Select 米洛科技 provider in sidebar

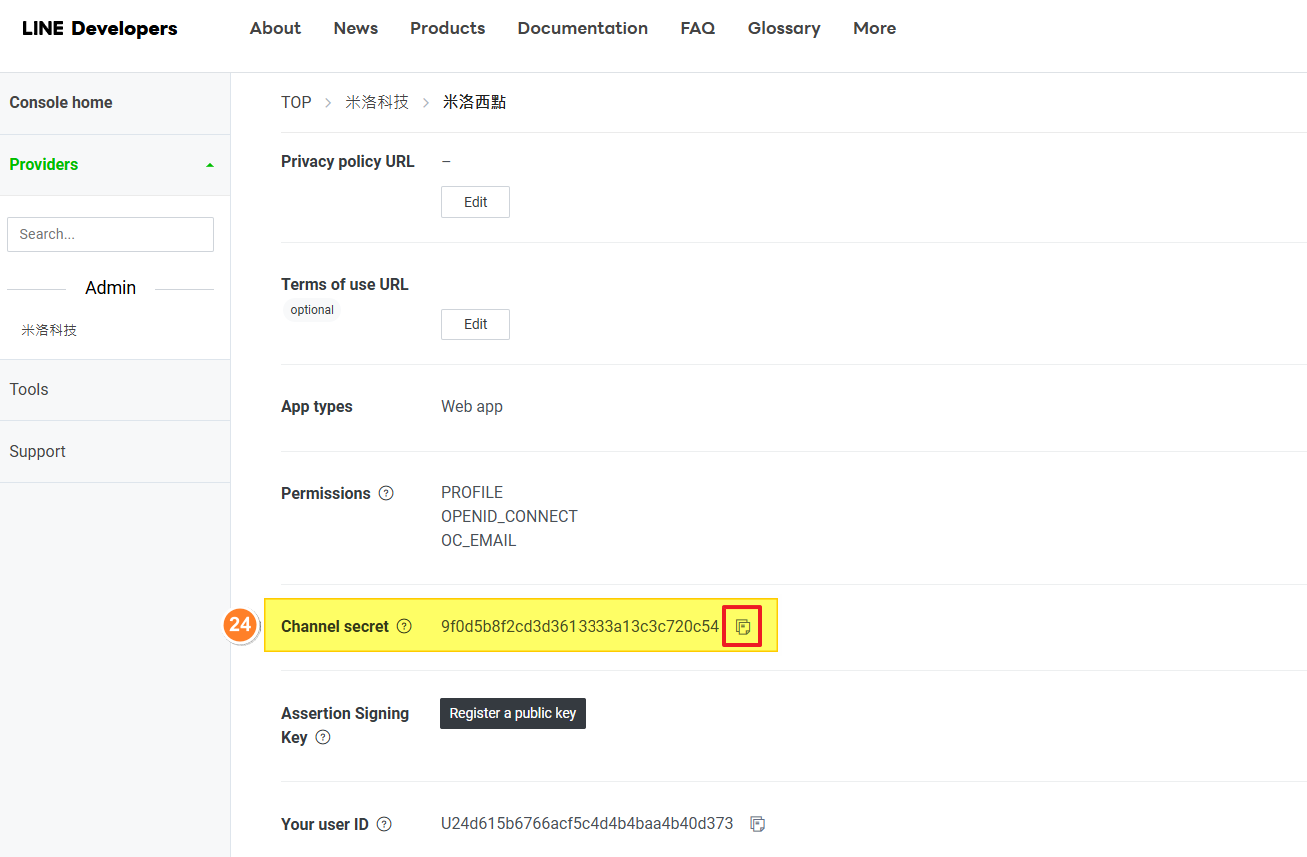pyautogui.click(x=49, y=330)
